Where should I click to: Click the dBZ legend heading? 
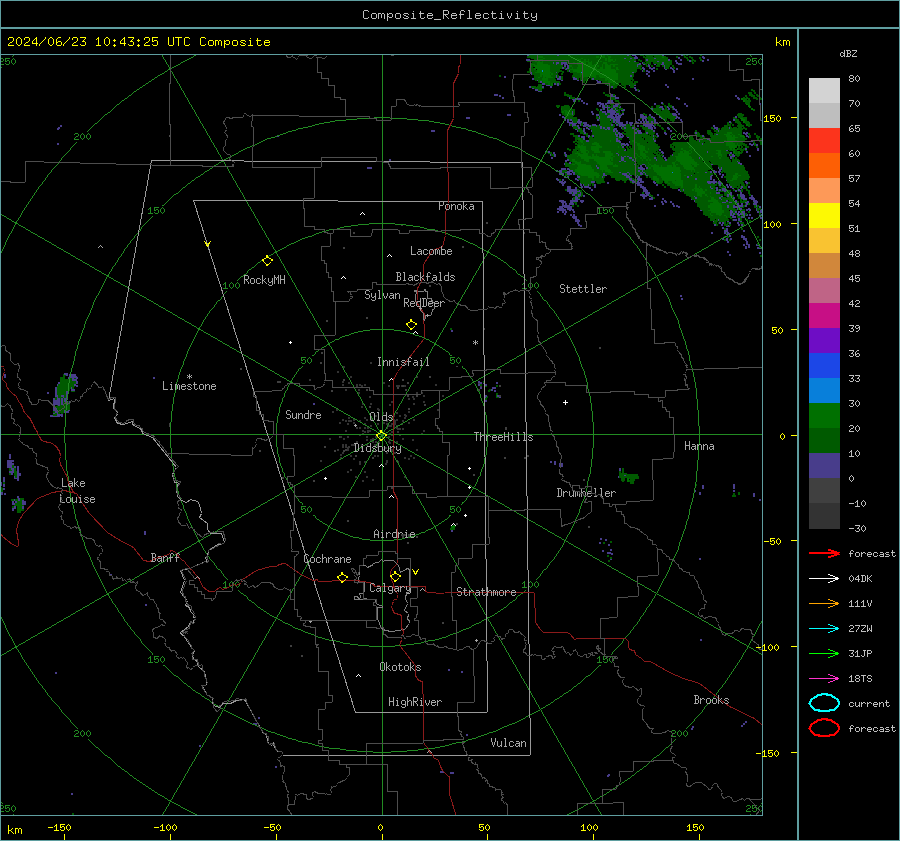848,53
